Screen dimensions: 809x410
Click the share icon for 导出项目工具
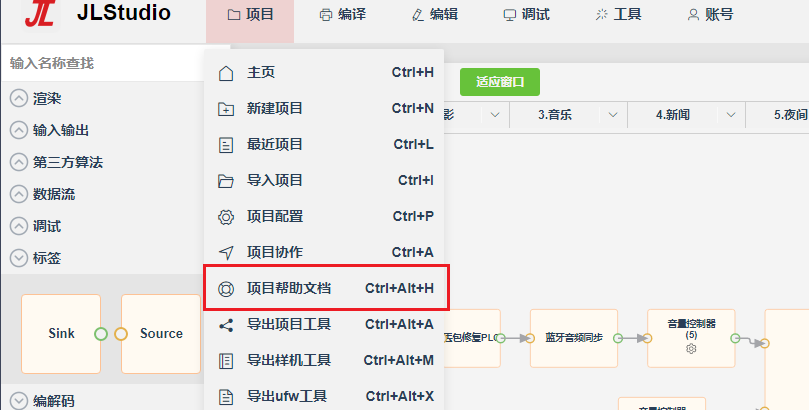point(225,325)
